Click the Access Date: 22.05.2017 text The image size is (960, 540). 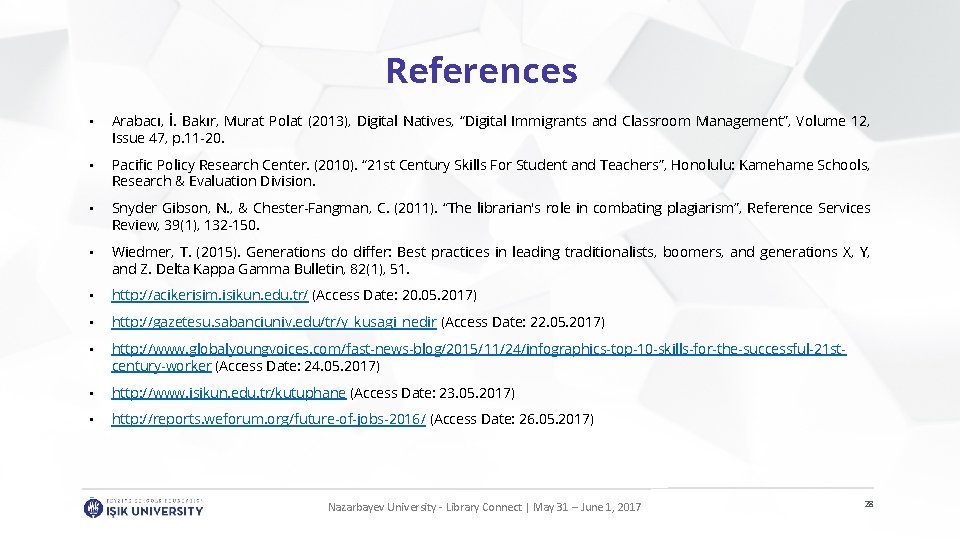coord(522,322)
